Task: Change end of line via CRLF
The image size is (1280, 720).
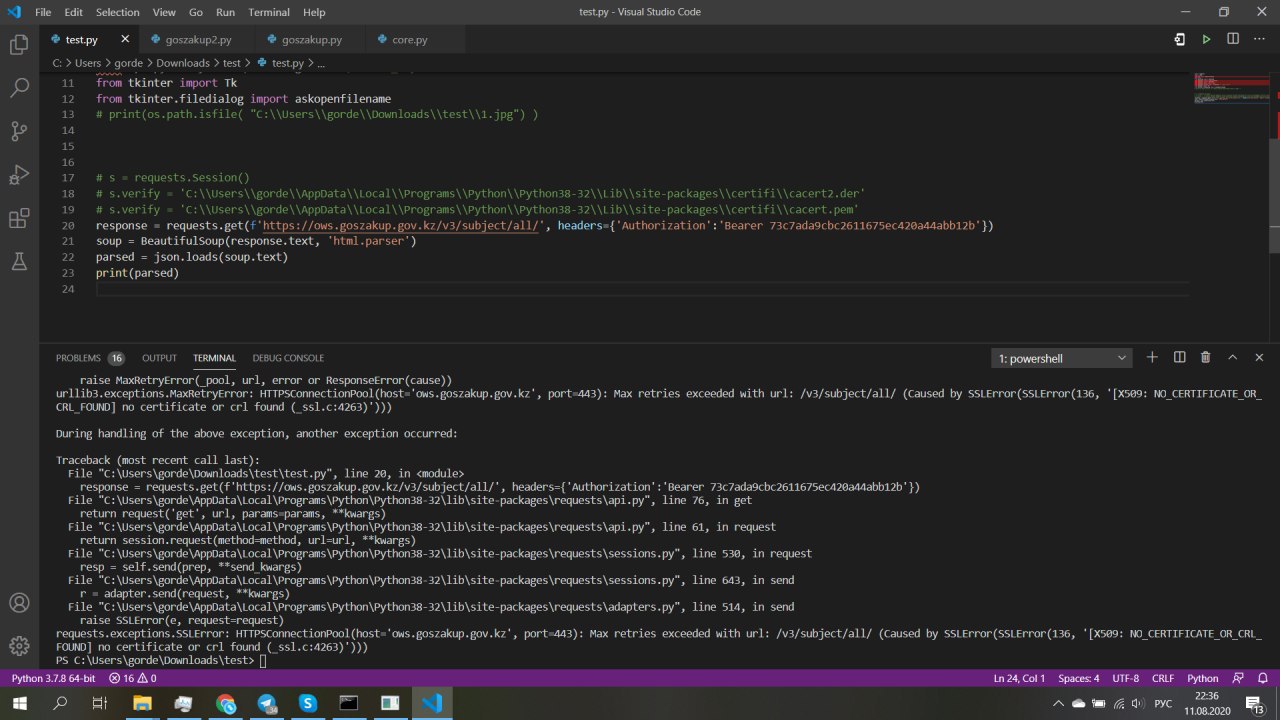Action: (x=1163, y=678)
